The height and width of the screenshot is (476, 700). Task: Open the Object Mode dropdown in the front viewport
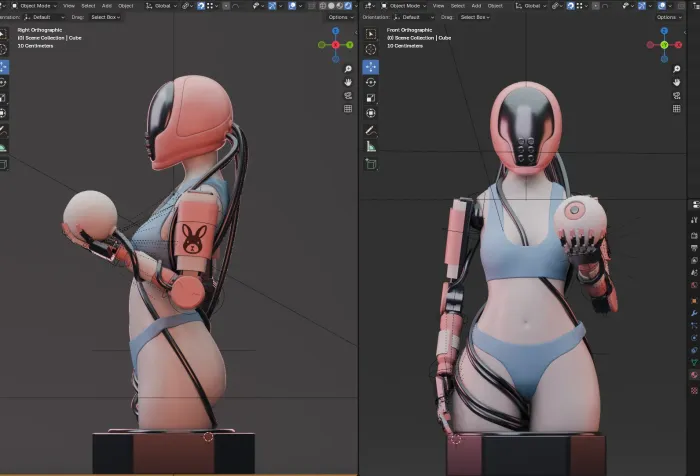click(405, 5)
